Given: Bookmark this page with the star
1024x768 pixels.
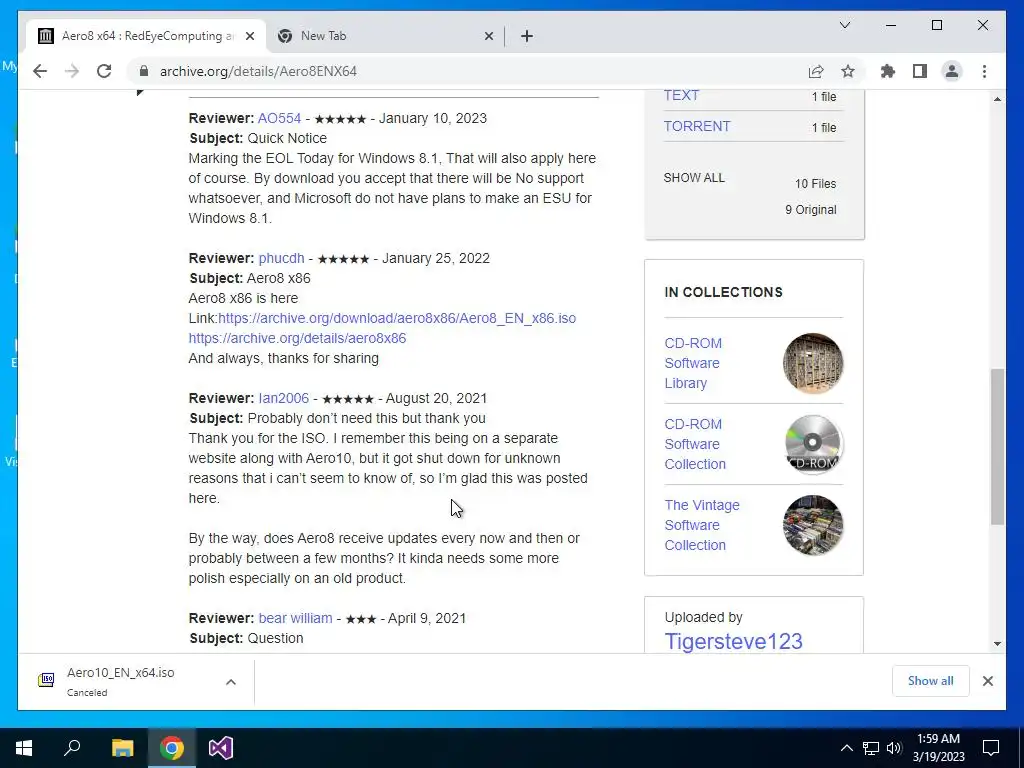Looking at the screenshot, I should pos(848,71).
